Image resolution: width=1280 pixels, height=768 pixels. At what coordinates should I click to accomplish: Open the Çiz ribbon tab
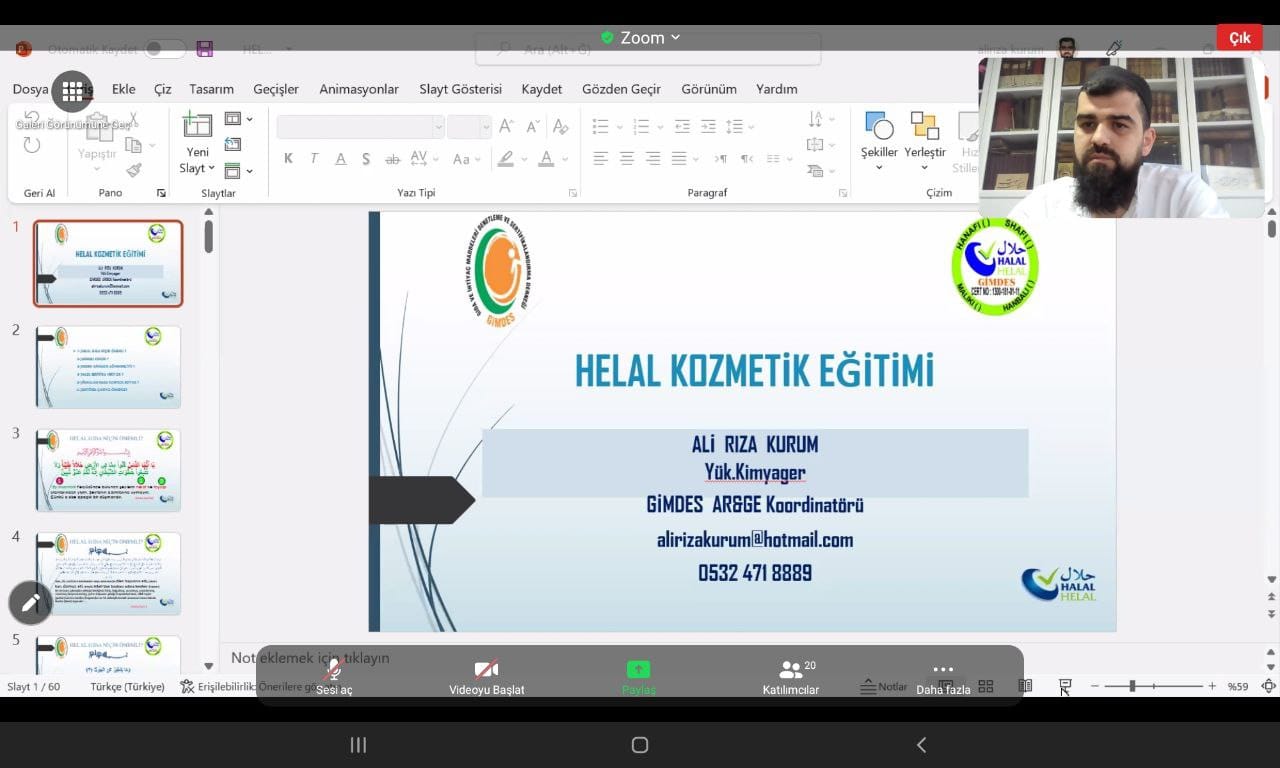pyautogui.click(x=162, y=89)
